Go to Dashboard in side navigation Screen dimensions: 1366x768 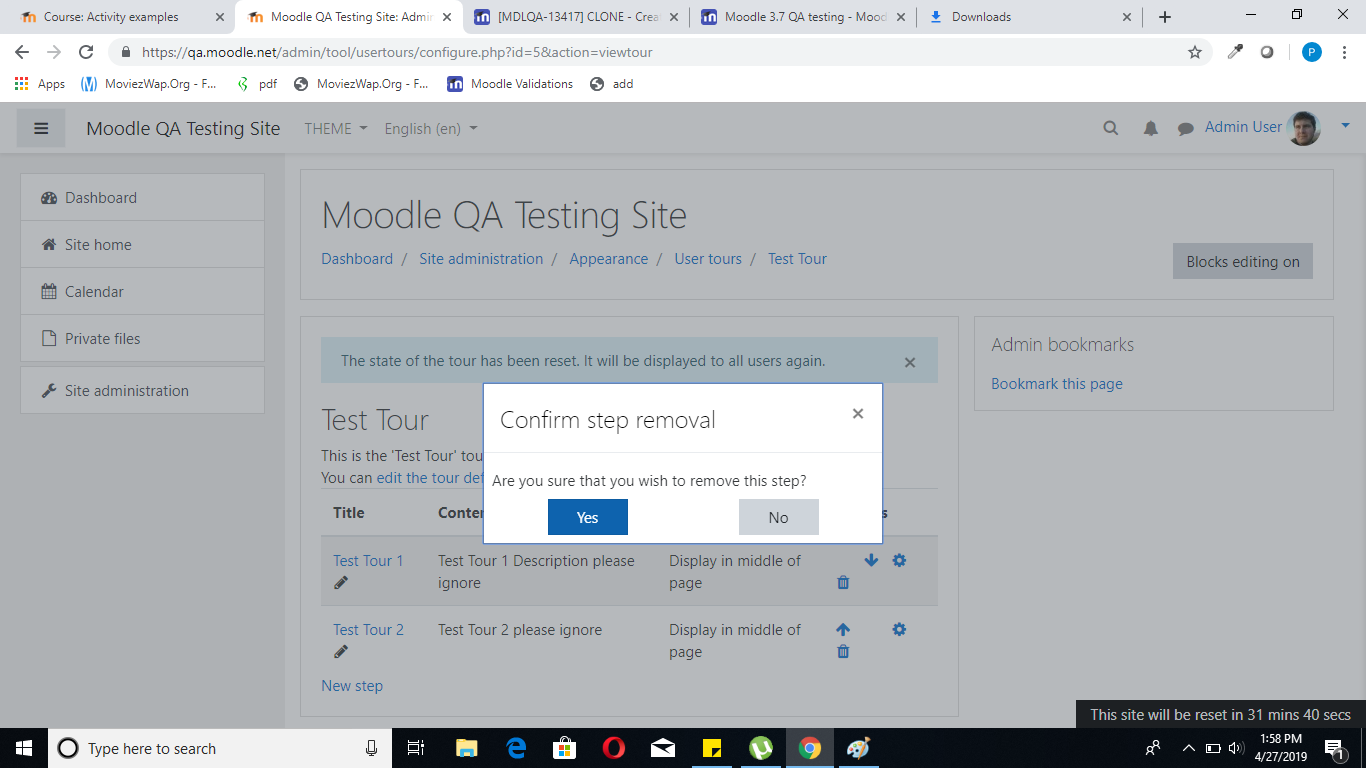142,197
